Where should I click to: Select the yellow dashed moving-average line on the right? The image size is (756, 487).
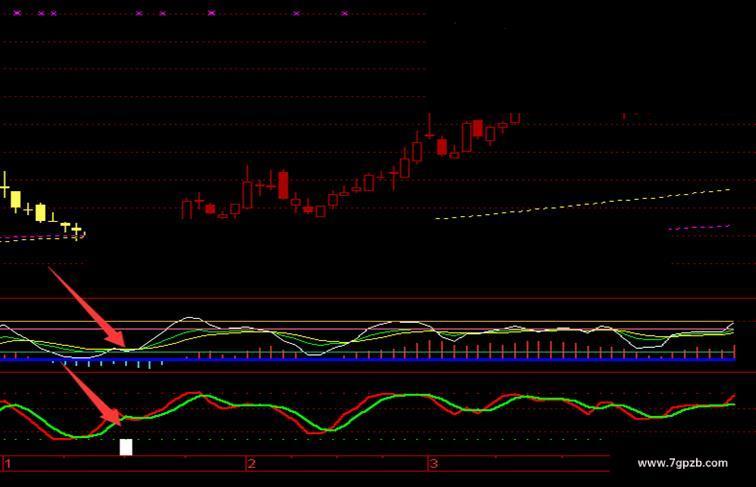click(582, 204)
